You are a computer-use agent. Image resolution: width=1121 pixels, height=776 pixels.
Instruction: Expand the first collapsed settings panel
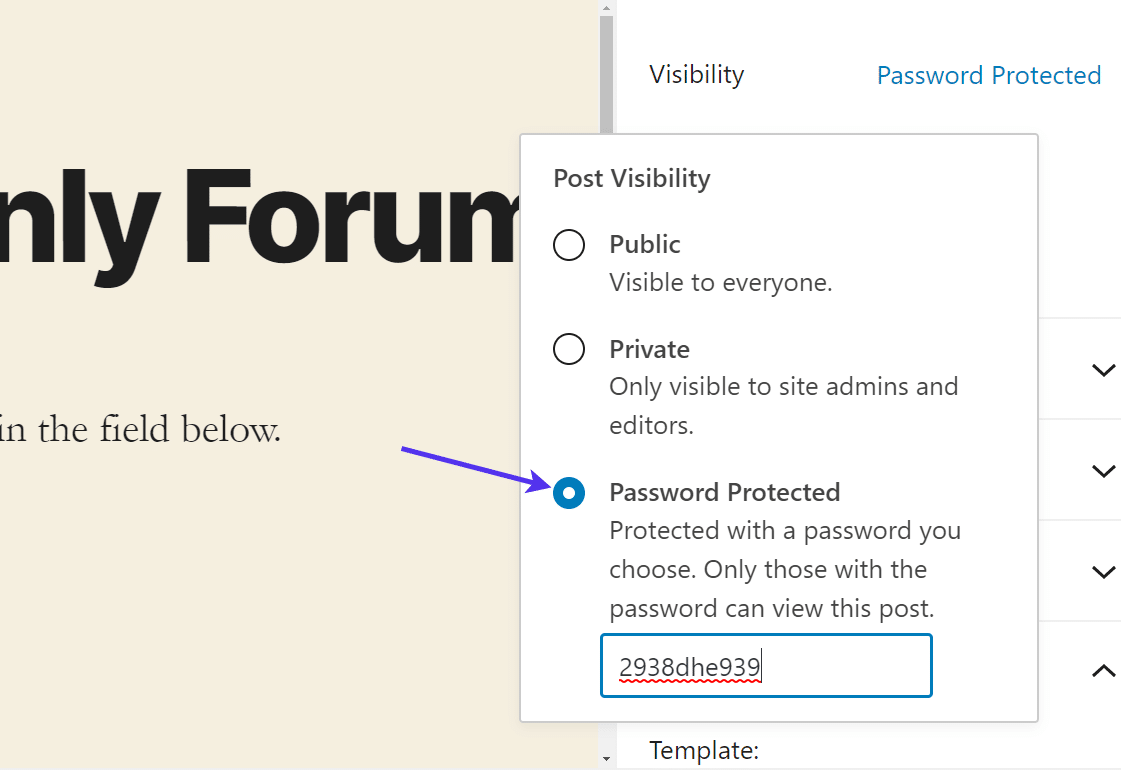coord(1103,370)
